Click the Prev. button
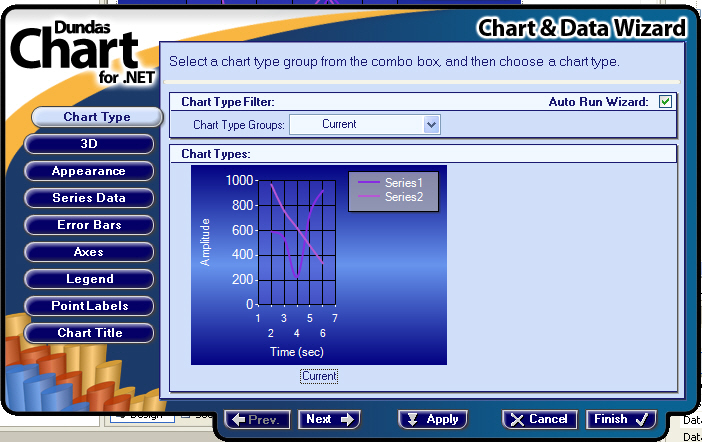Screen dimensions: 702x442 [257, 420]
